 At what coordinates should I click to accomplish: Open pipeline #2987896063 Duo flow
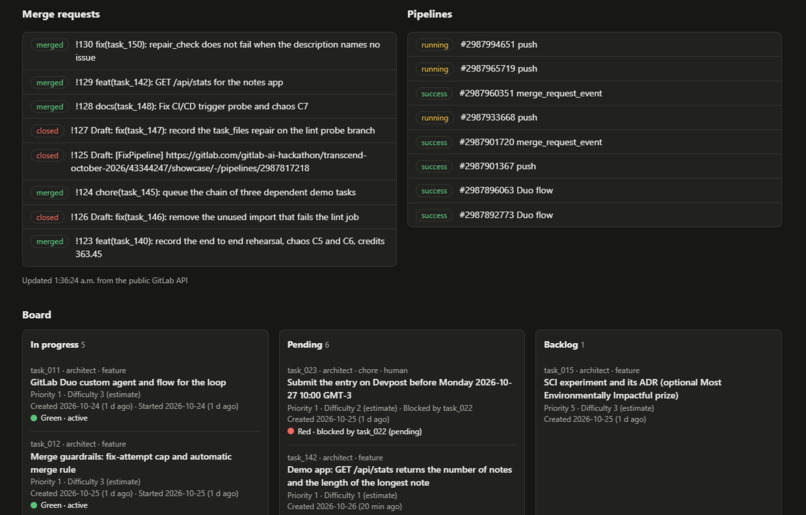(x=594, y=191)
